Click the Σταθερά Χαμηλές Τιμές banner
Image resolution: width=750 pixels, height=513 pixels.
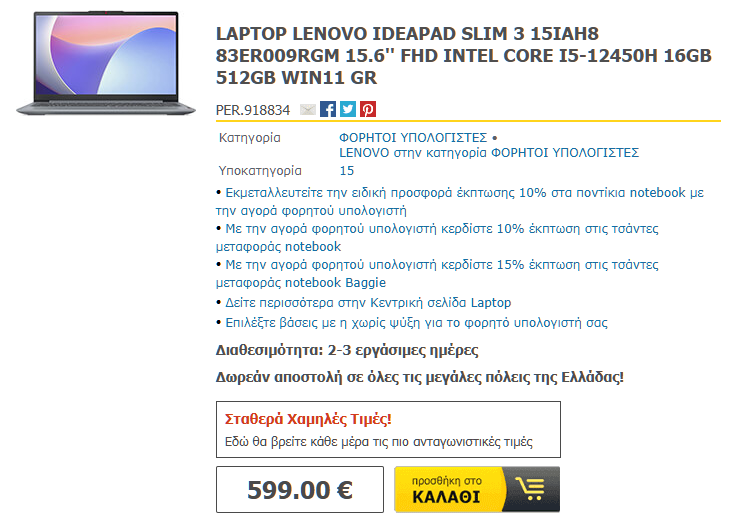tap(388, 429)
